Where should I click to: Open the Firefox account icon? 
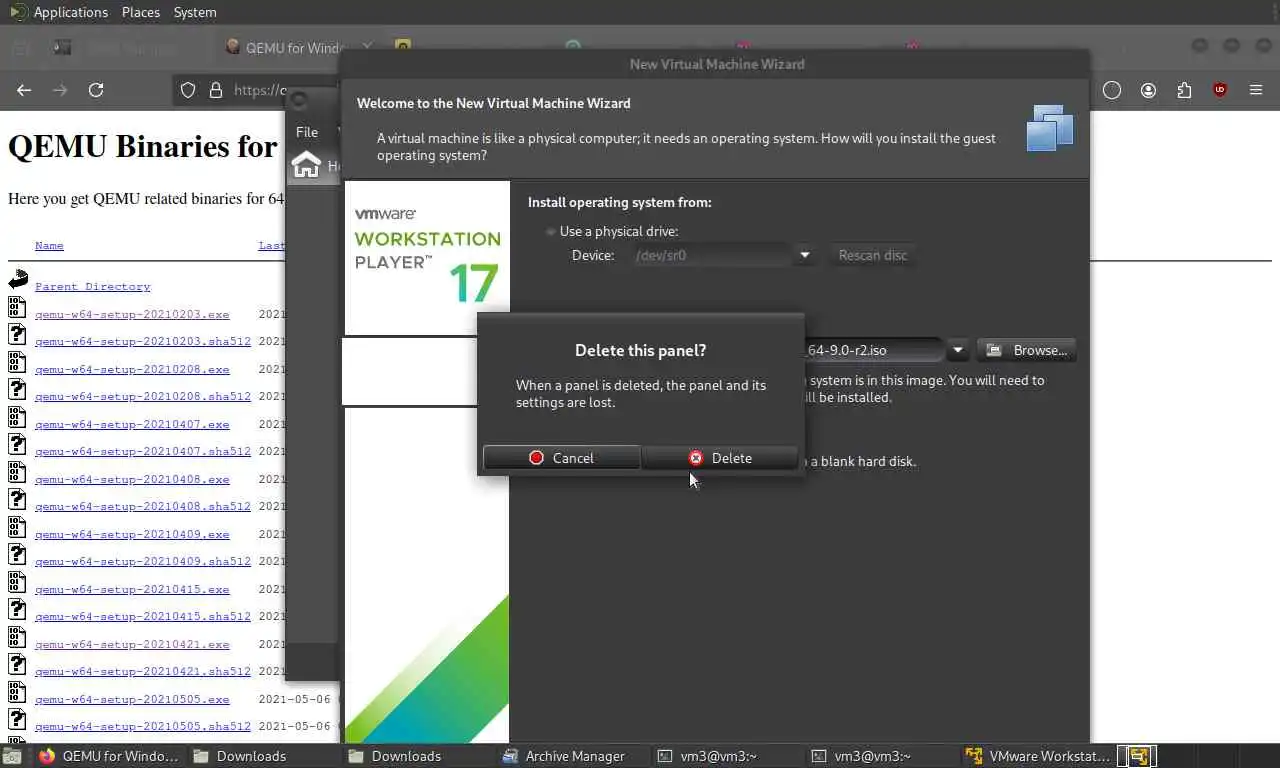(1148, 90)
